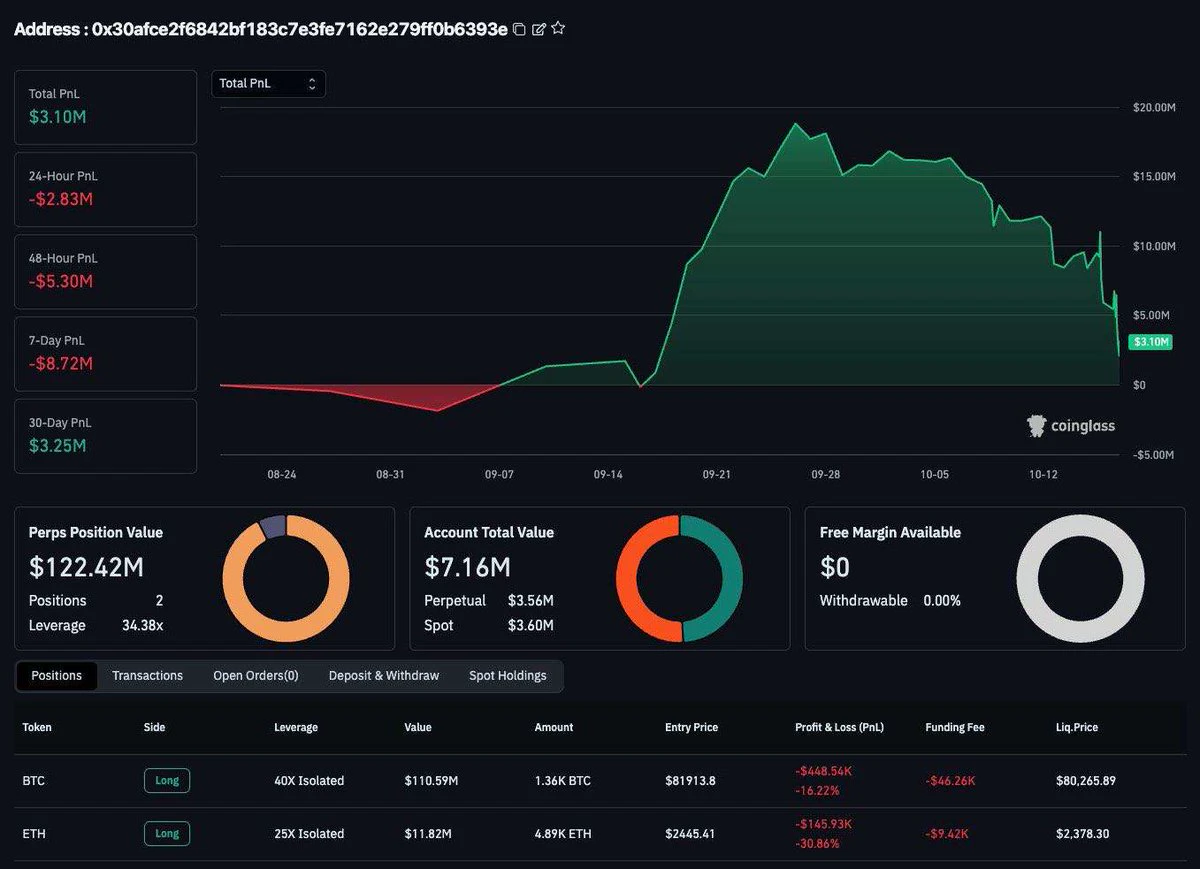Select the 24-Hour PnL card
Image resolution: width=1200 pixels, height=869 pixels.
tap(106, 189)
